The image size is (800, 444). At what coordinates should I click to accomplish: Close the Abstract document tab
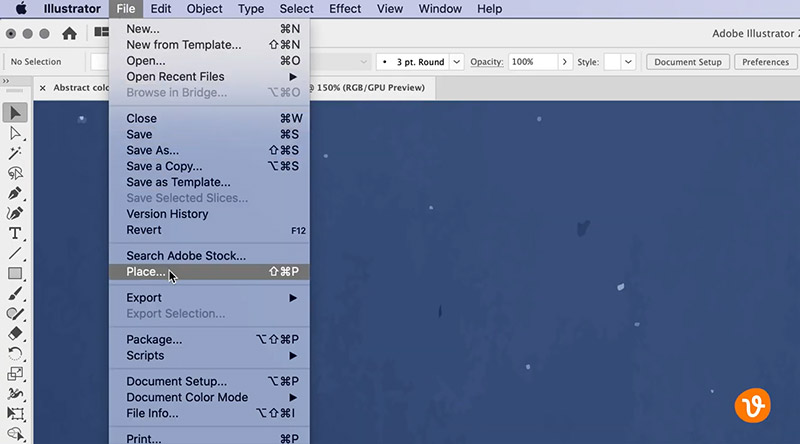pos(43,88)
